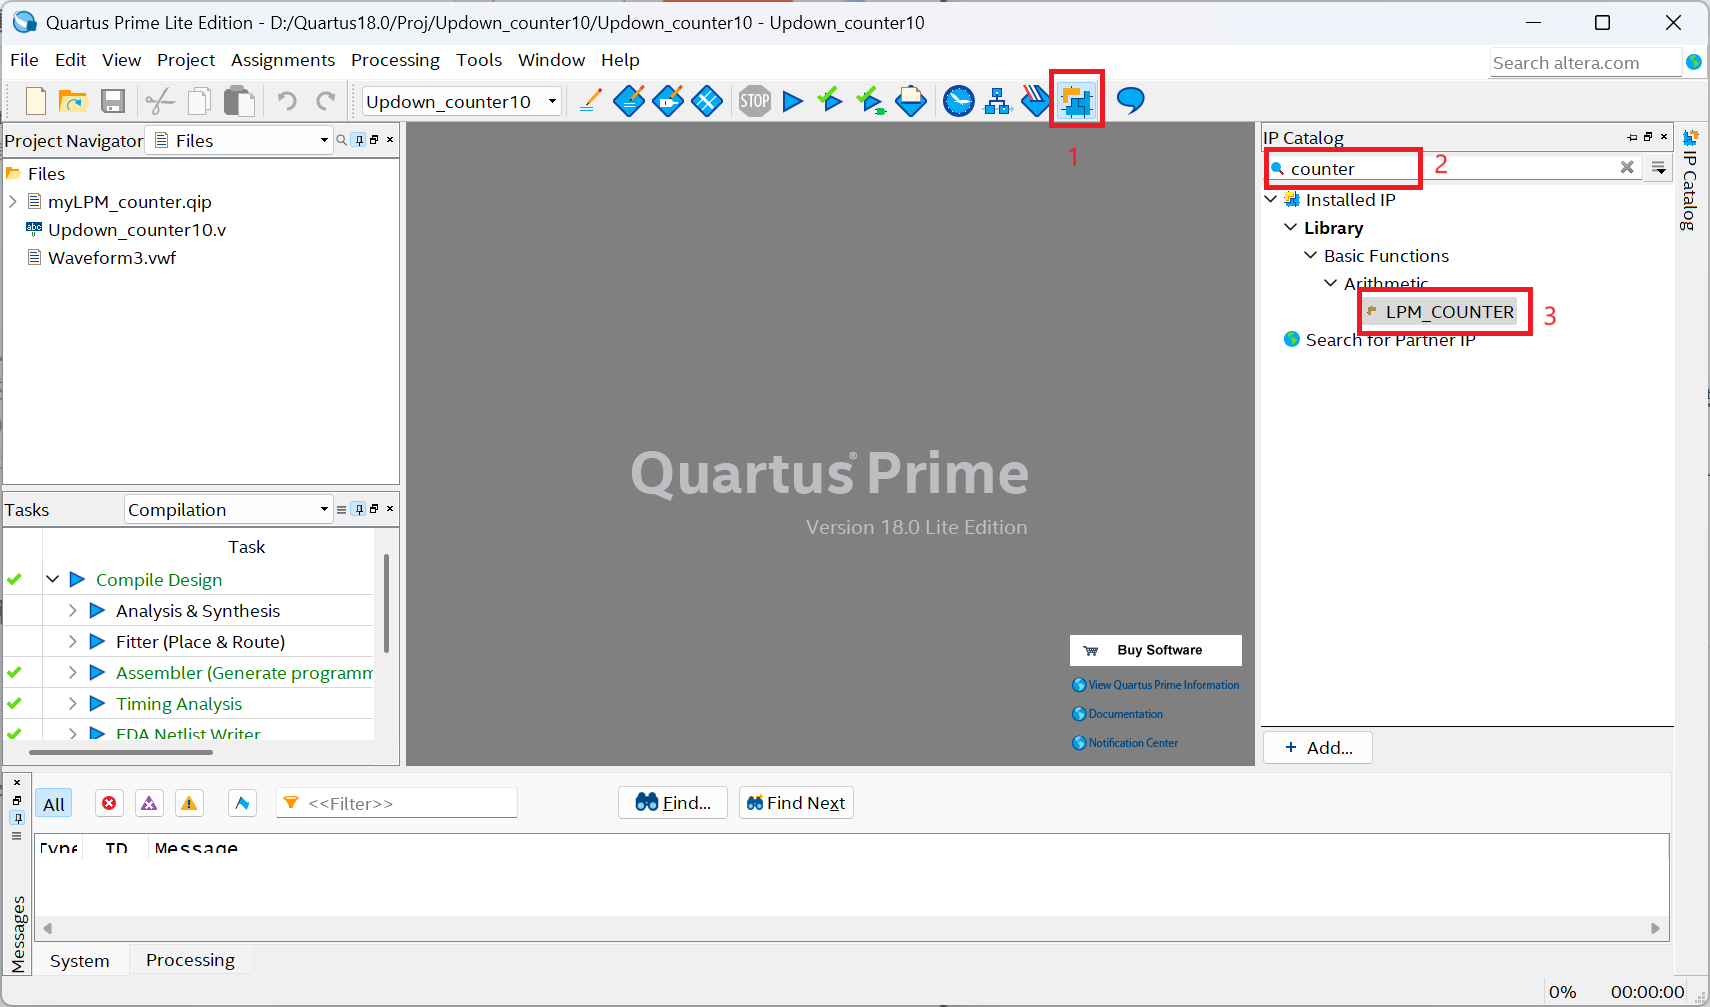Open the IP Catalog search options menu
The width and height of the screenshot is (1710, 1007).
coord(1659,167)
